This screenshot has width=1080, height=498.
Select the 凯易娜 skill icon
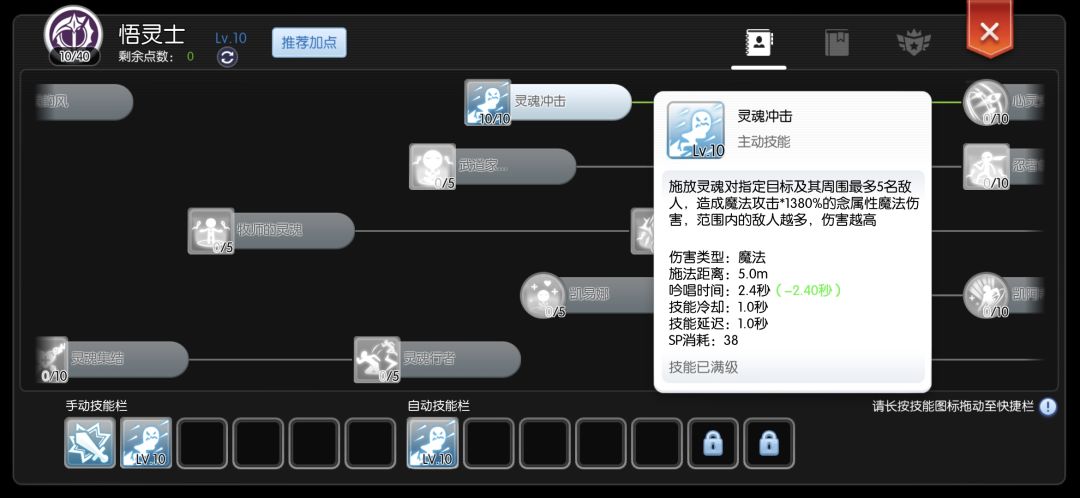(543, 295)
